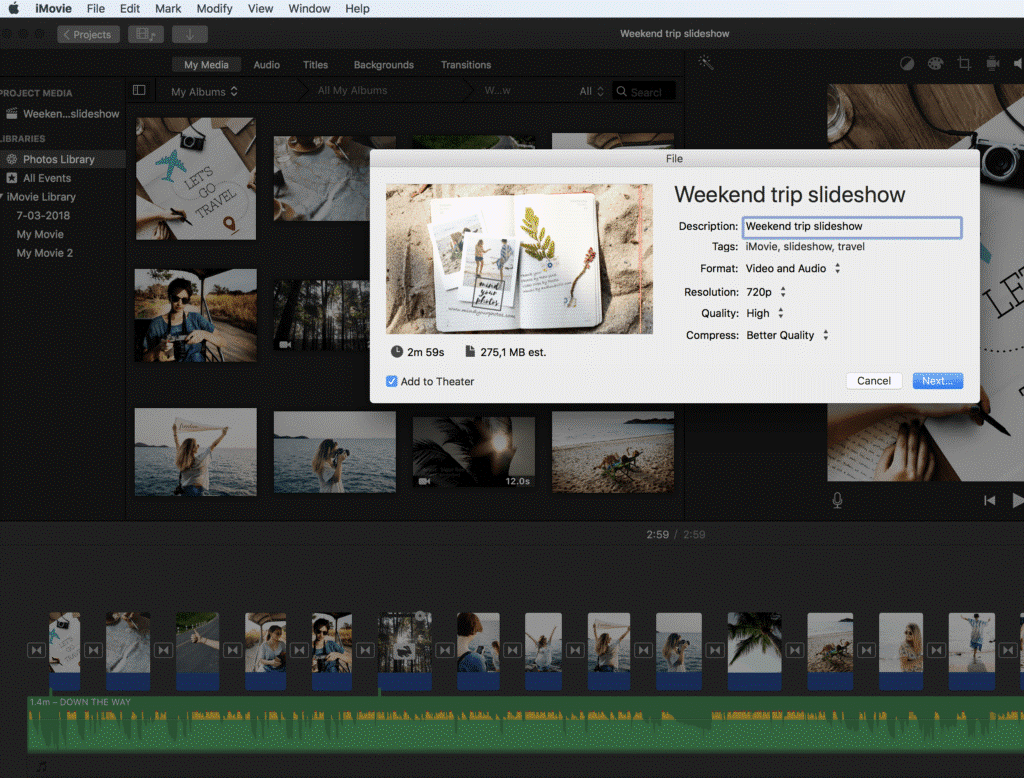Open the Resolution 720p dropdown
Image resolution: width=1024 pixels, height=778 pixels.
click(x=766, y=292)
